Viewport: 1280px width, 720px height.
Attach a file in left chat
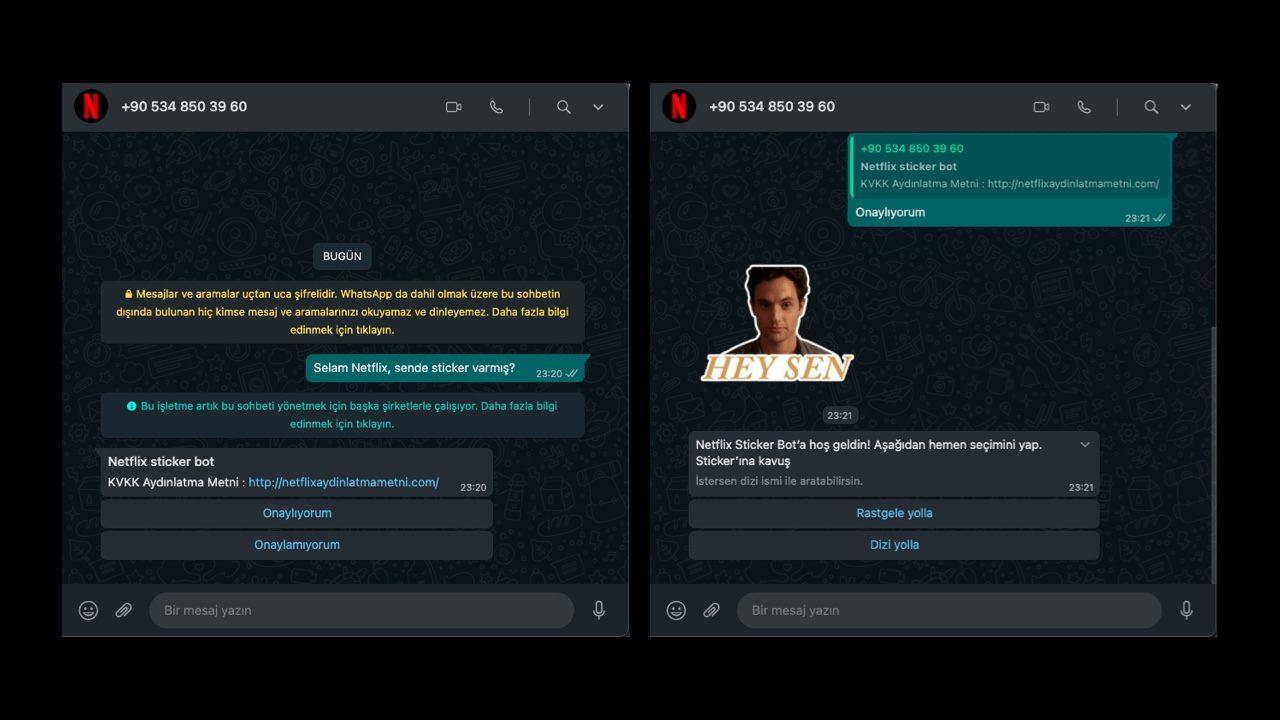click(x=124, y=610)
